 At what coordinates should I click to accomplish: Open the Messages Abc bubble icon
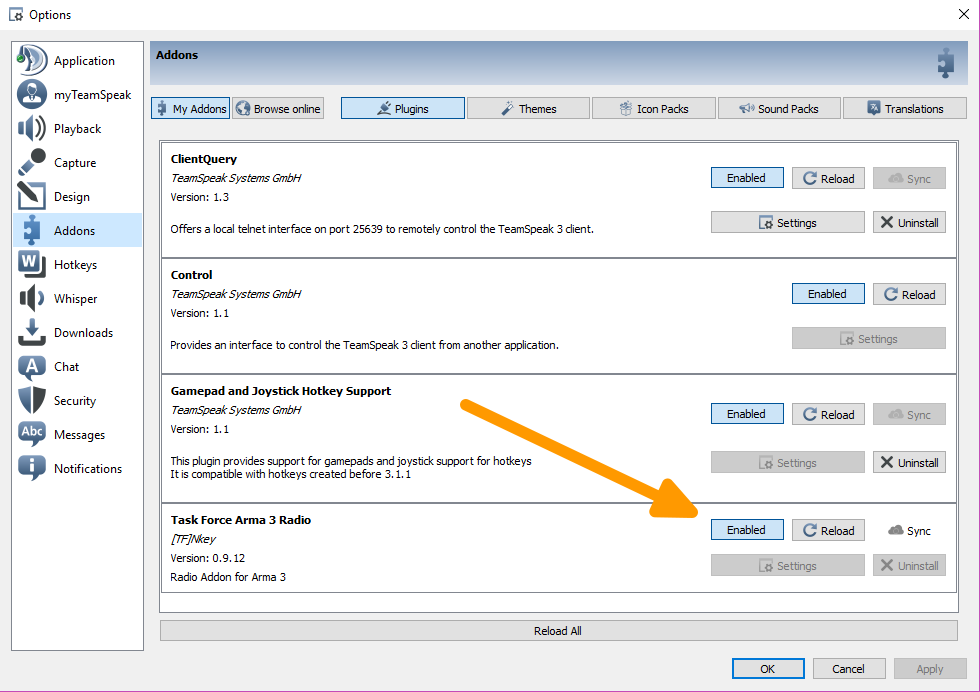(x=31, y=434)
